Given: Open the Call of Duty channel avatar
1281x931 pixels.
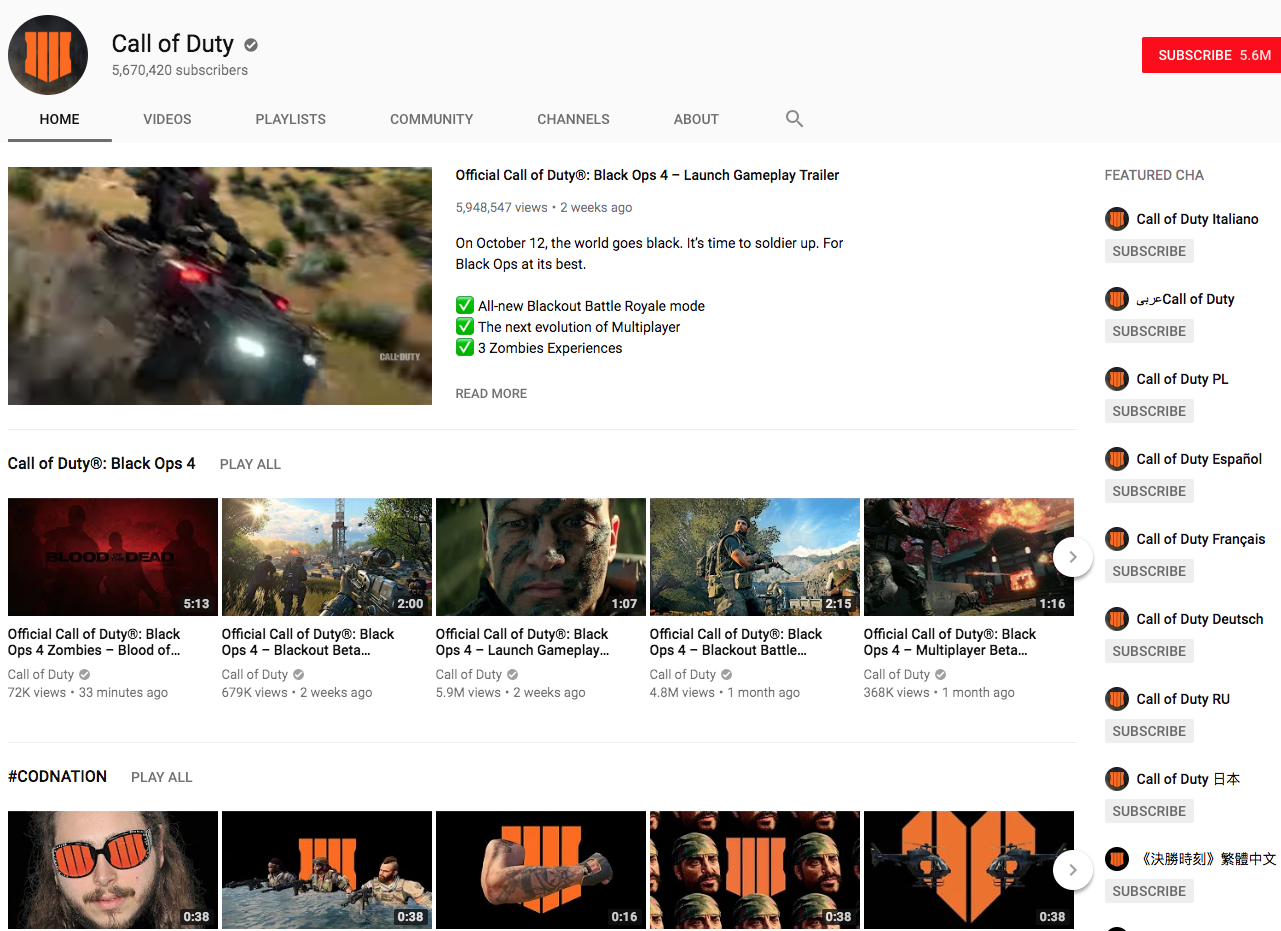Looking at the screenshot, I should click(48, 55).
